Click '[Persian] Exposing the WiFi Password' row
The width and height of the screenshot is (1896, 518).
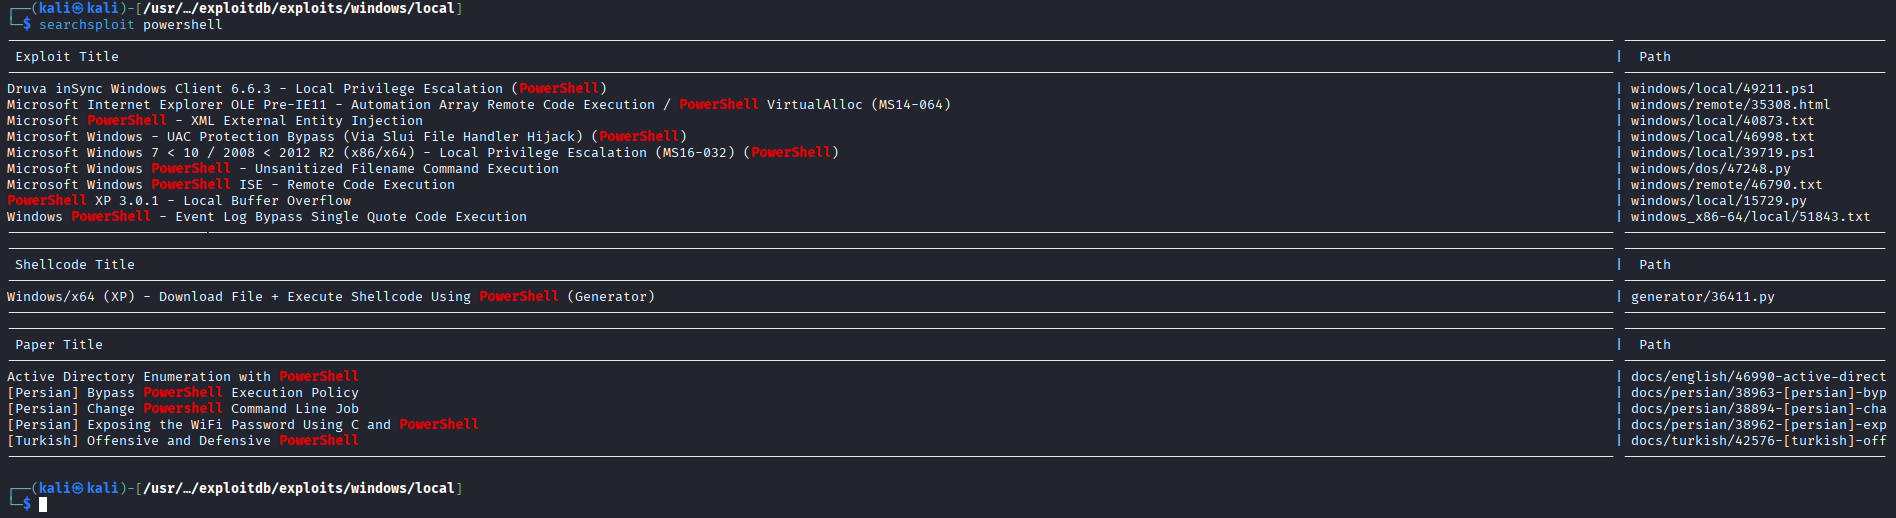point(243,425)
